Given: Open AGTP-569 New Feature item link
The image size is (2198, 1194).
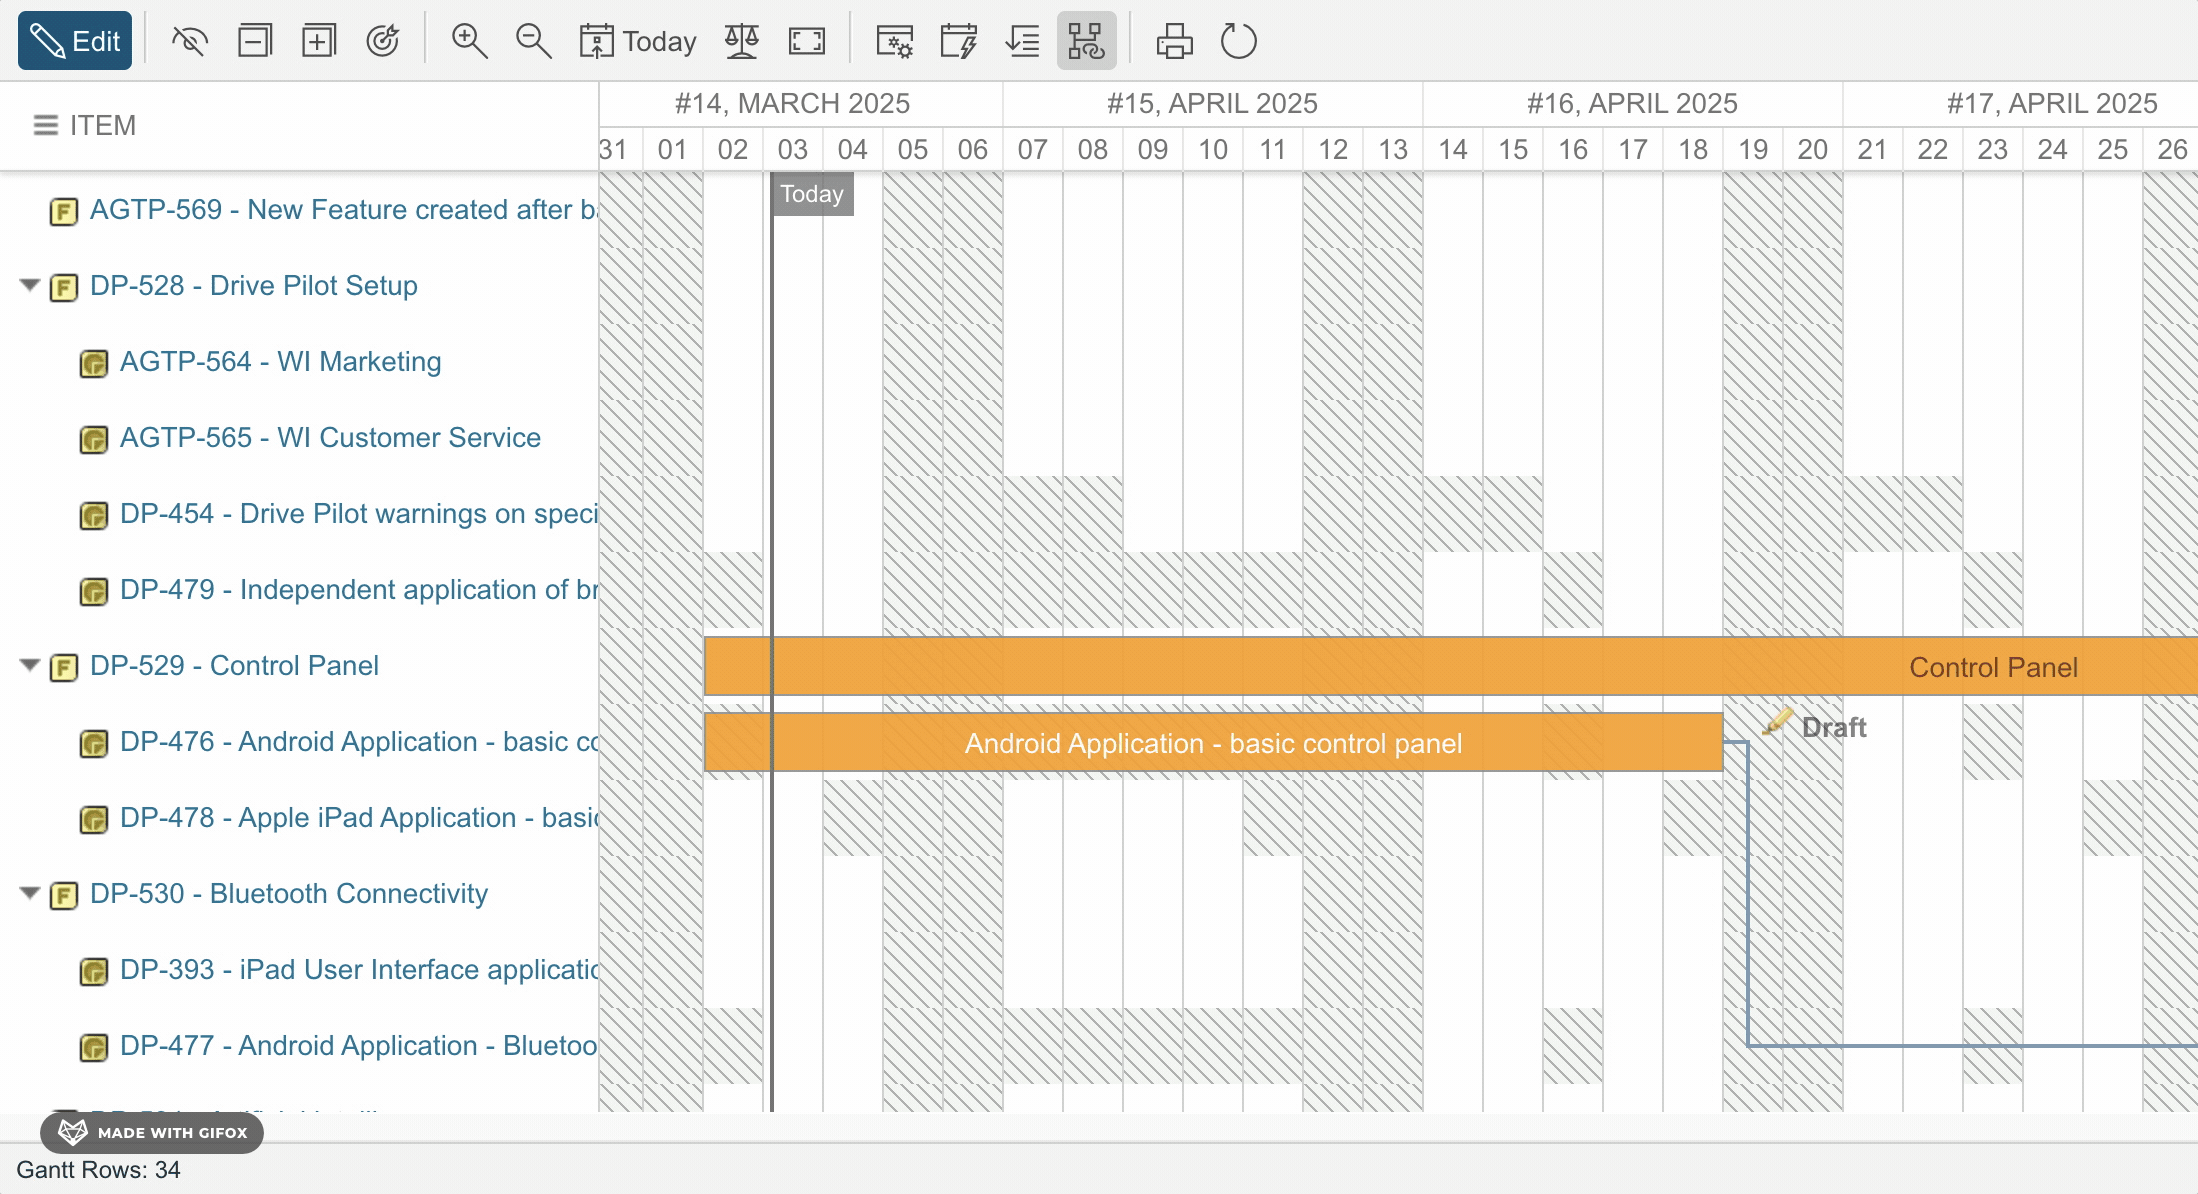Looking at the screenshot, I should click(343, 210).
